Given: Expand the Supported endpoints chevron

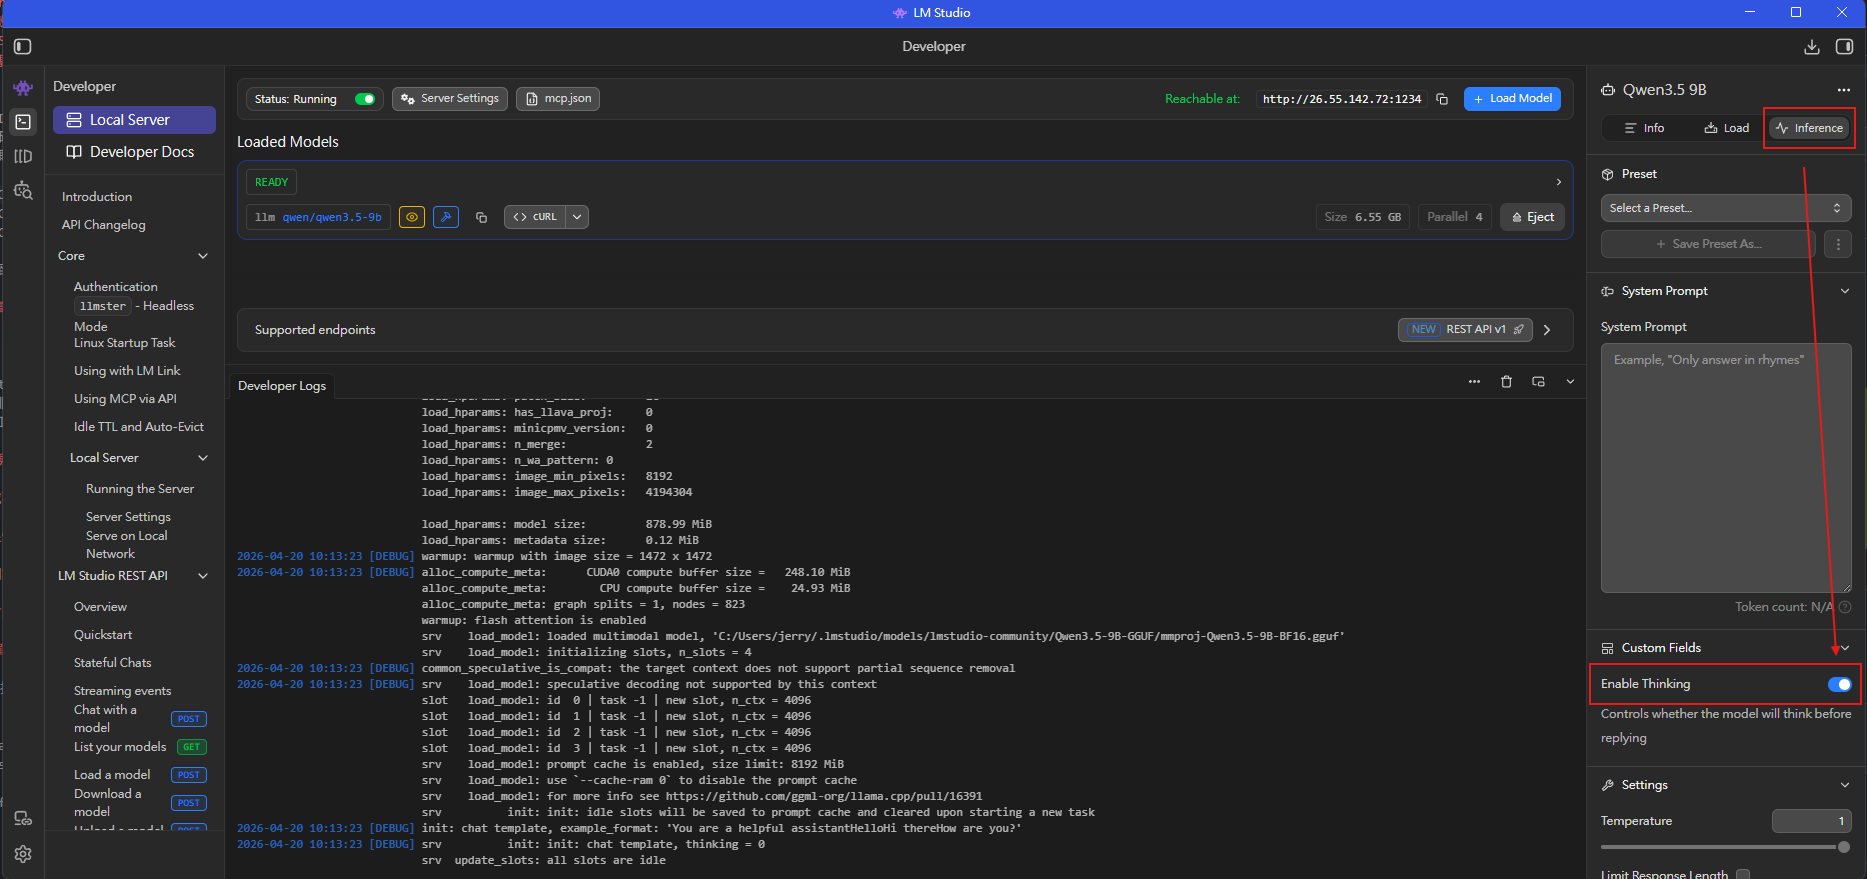Looking at the screenshot, I should [x=1547, y=330].
